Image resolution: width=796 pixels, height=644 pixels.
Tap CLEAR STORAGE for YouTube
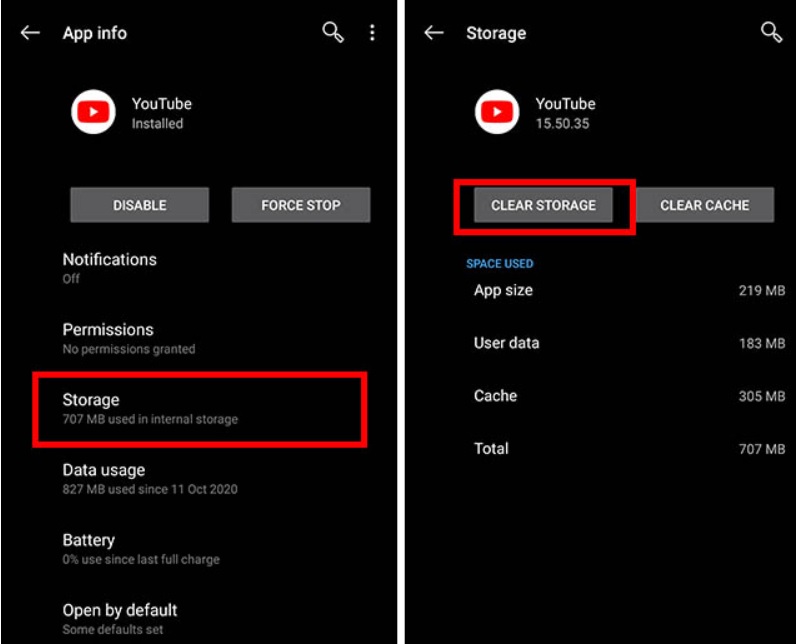pos(543,205)
